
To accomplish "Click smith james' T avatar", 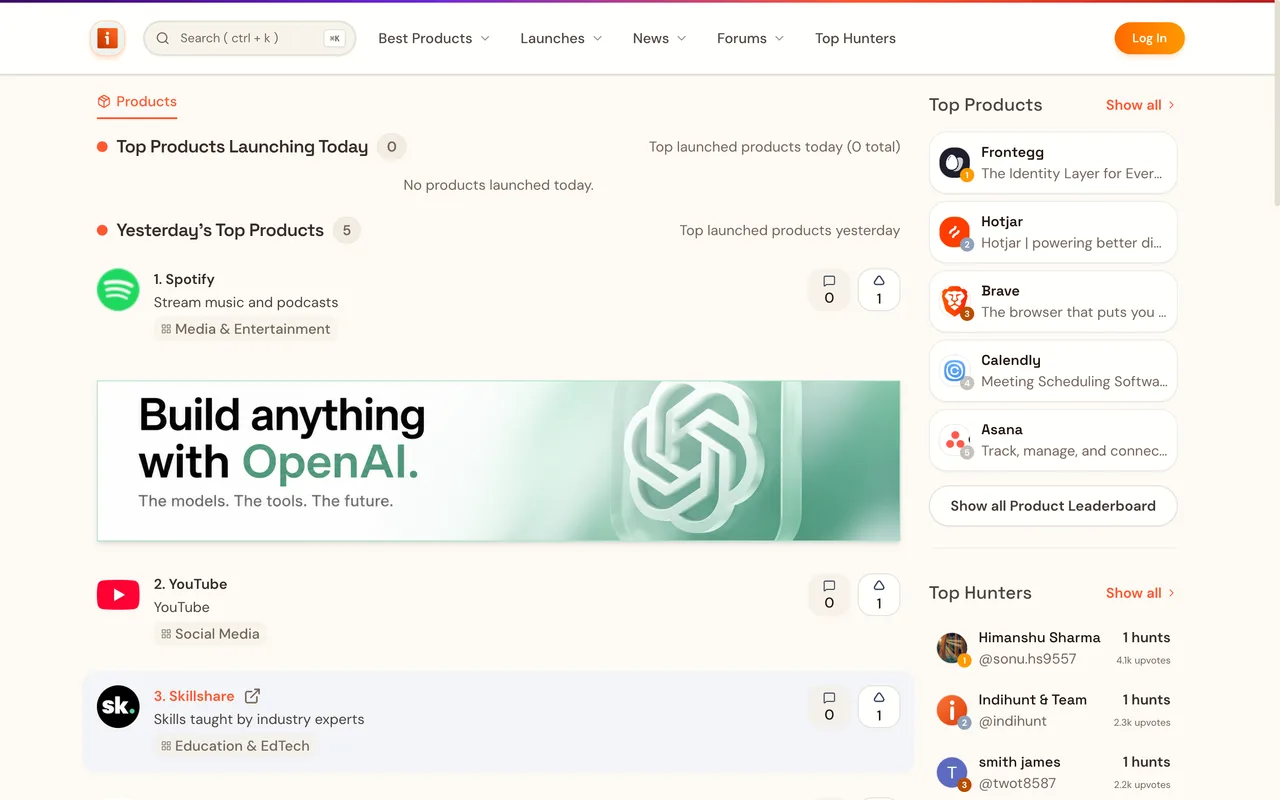I will pyautogui.click(x=952, y=772).
